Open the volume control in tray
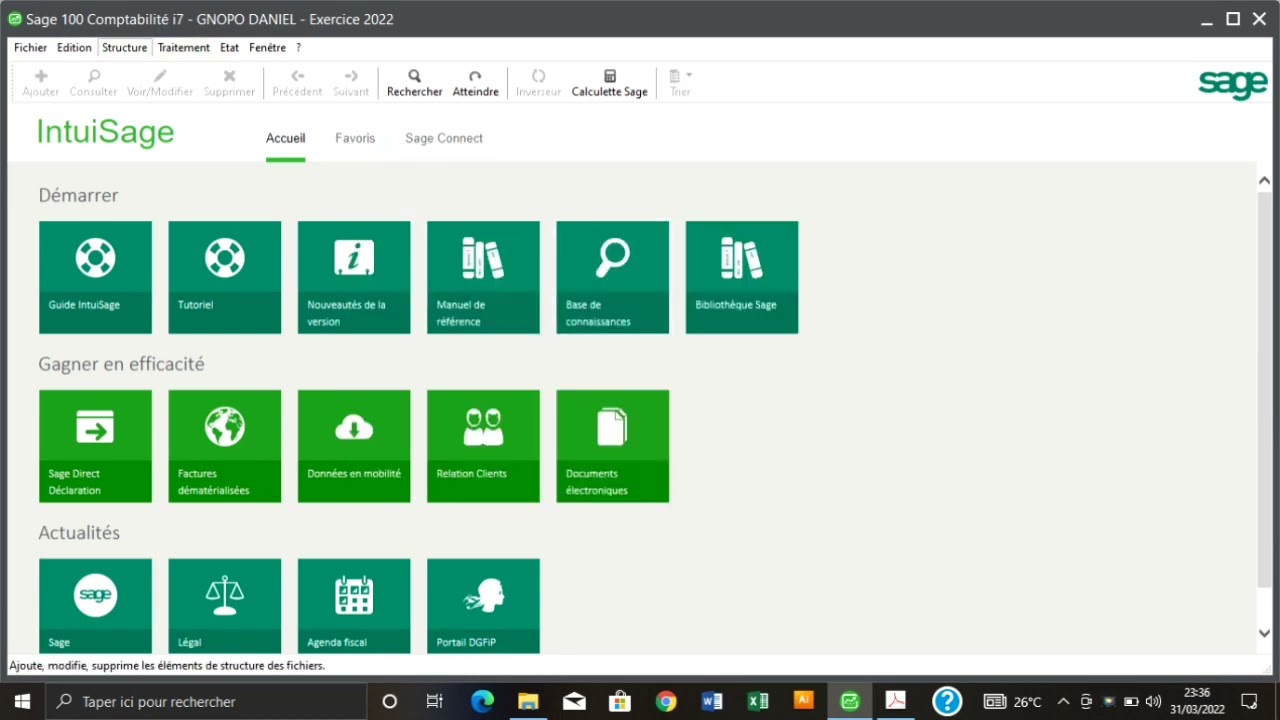This screenshot has width=1280, height=720. (x=1153, y=702)
